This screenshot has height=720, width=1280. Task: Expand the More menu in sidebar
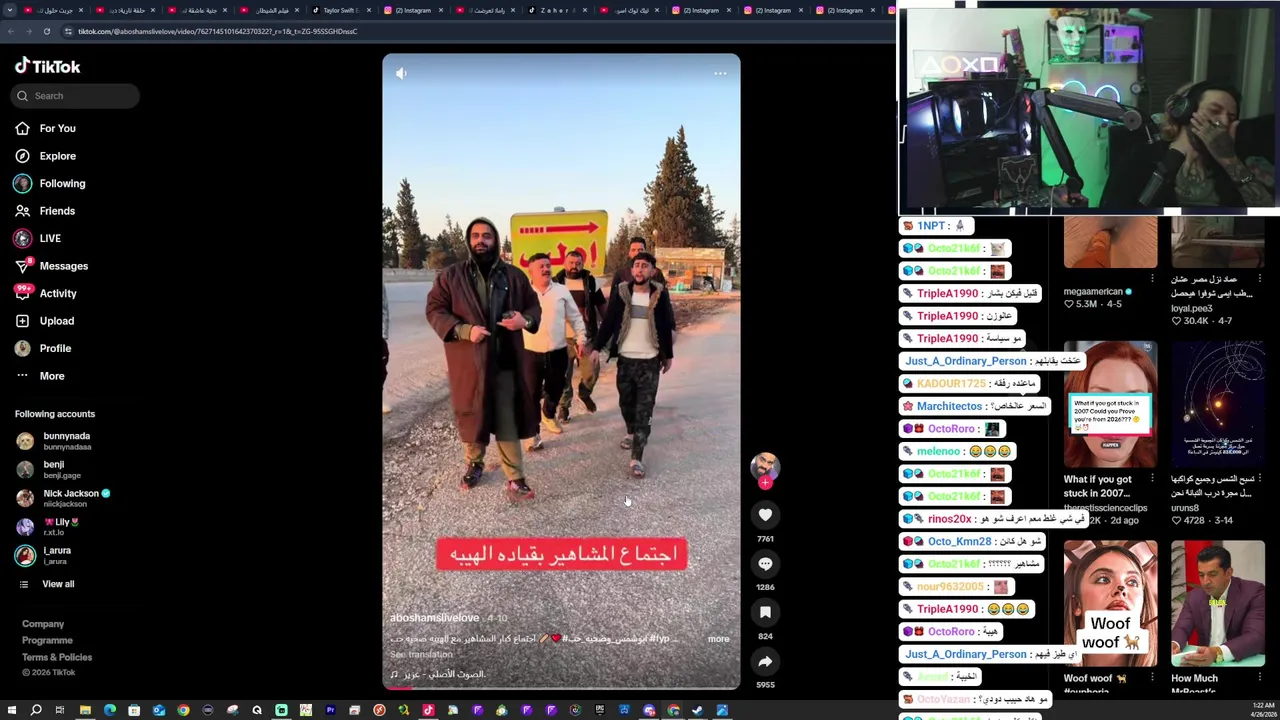pyautogui.click(x=51, y=376)
